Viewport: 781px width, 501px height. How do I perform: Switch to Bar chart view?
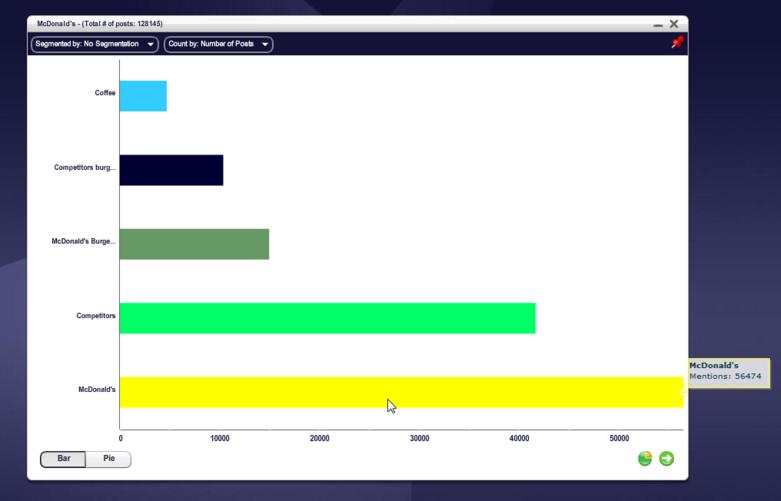pos(63,459)
